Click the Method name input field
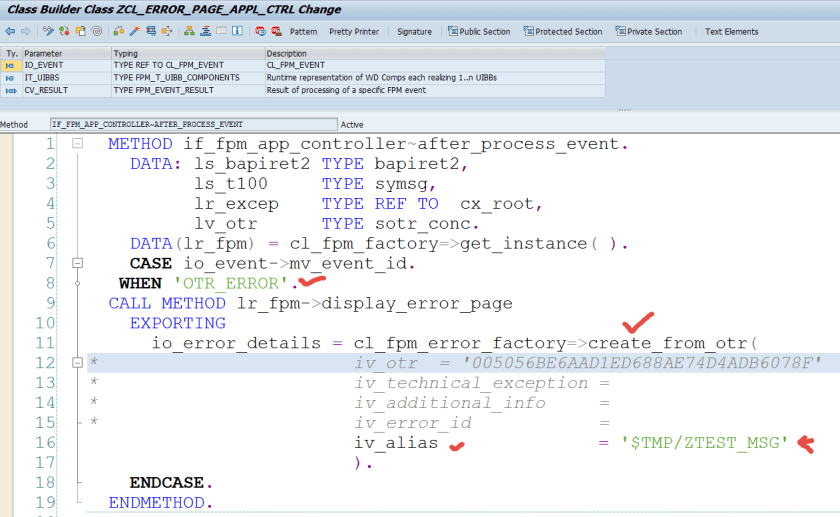 (x=192, y=125)
